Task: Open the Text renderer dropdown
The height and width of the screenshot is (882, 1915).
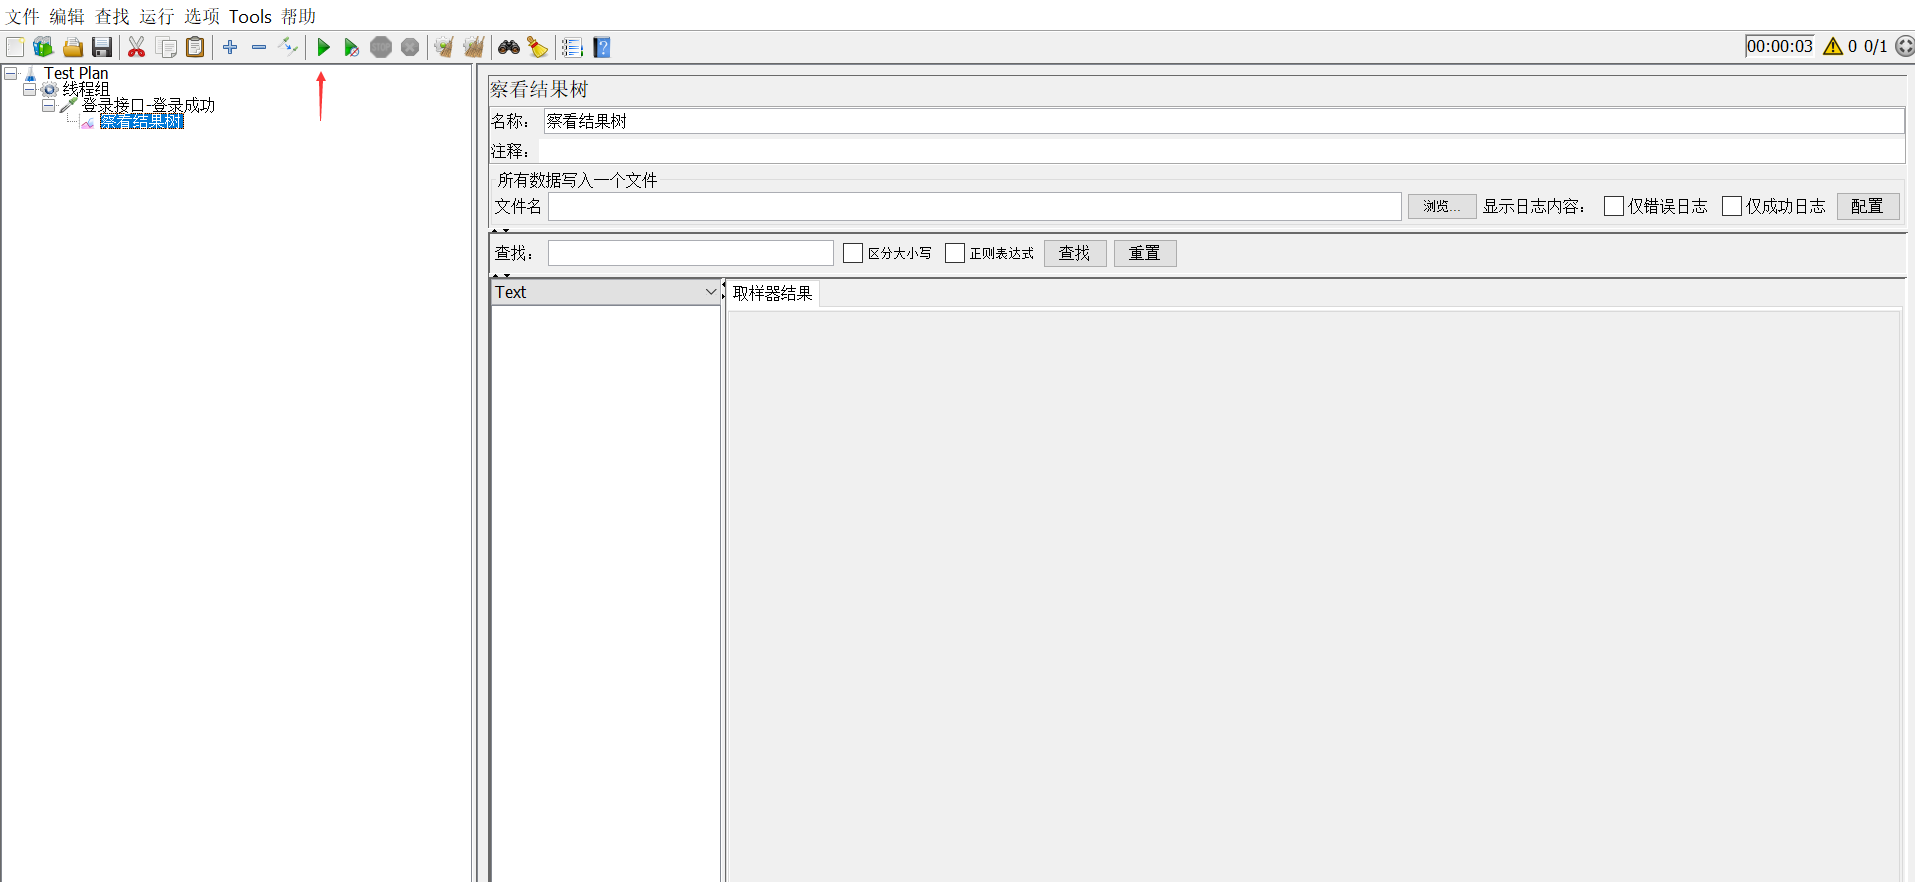Action: (x=606, y=292)
